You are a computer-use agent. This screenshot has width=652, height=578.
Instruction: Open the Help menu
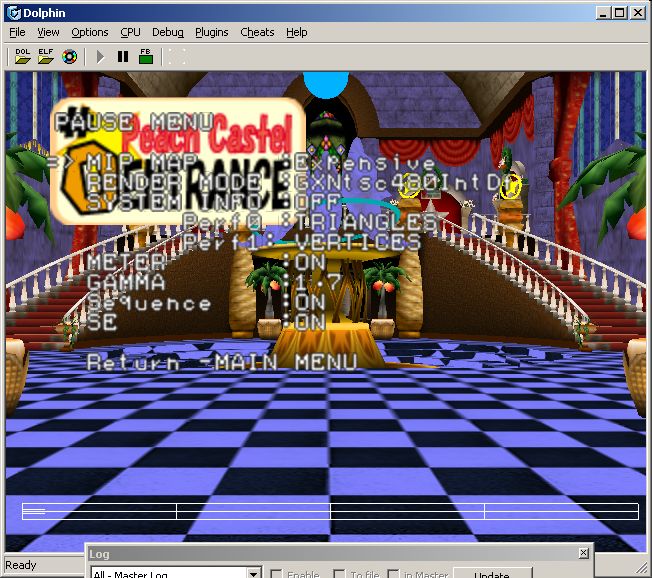(296, 32)
